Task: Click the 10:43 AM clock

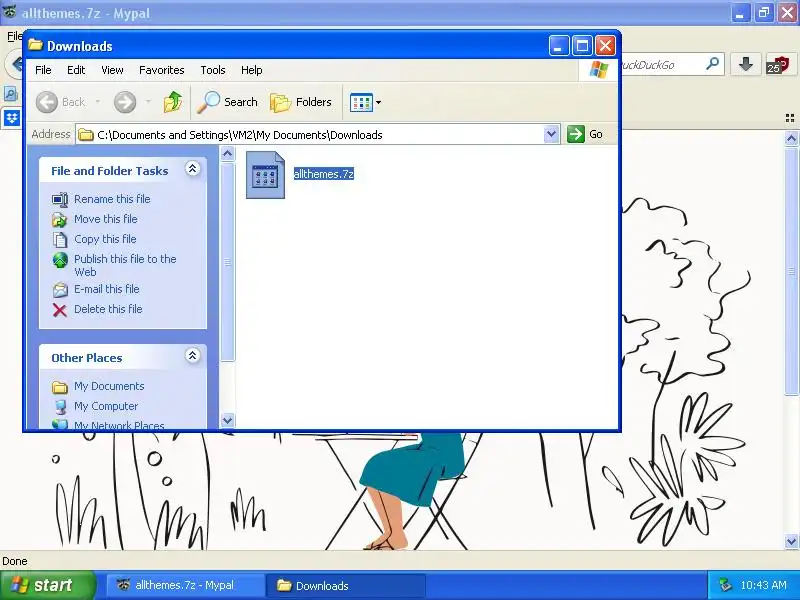Action: tap(763, 585)
